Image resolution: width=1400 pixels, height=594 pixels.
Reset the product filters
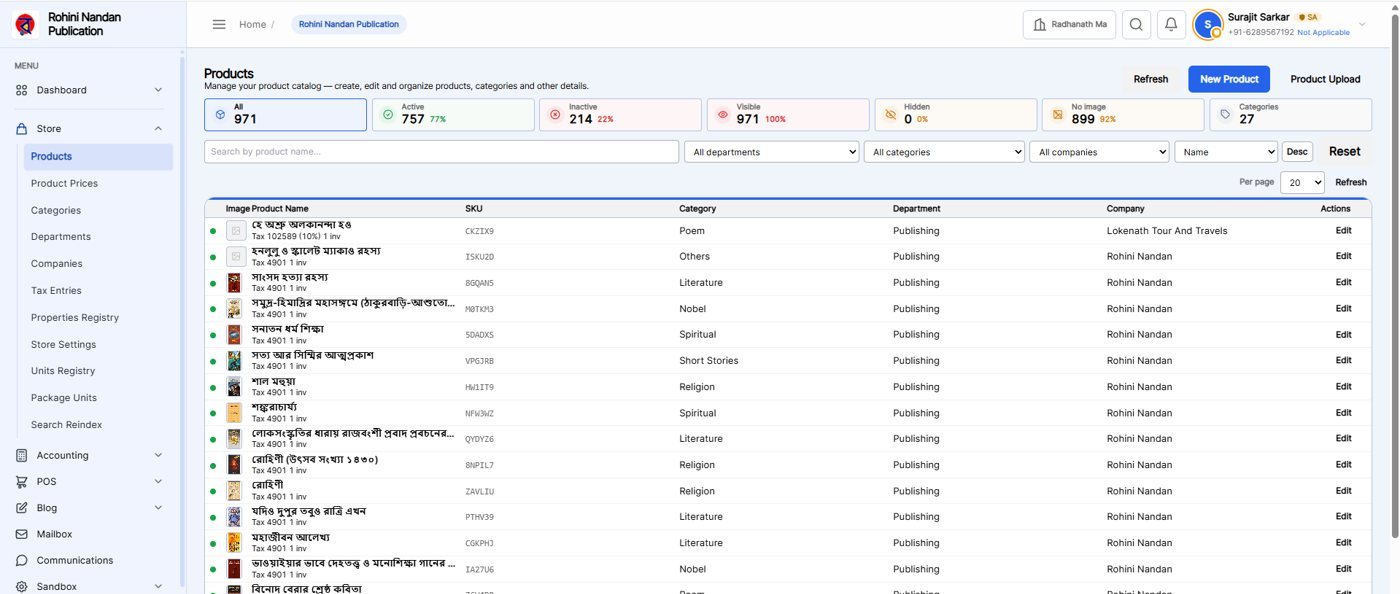(1345, 152)
